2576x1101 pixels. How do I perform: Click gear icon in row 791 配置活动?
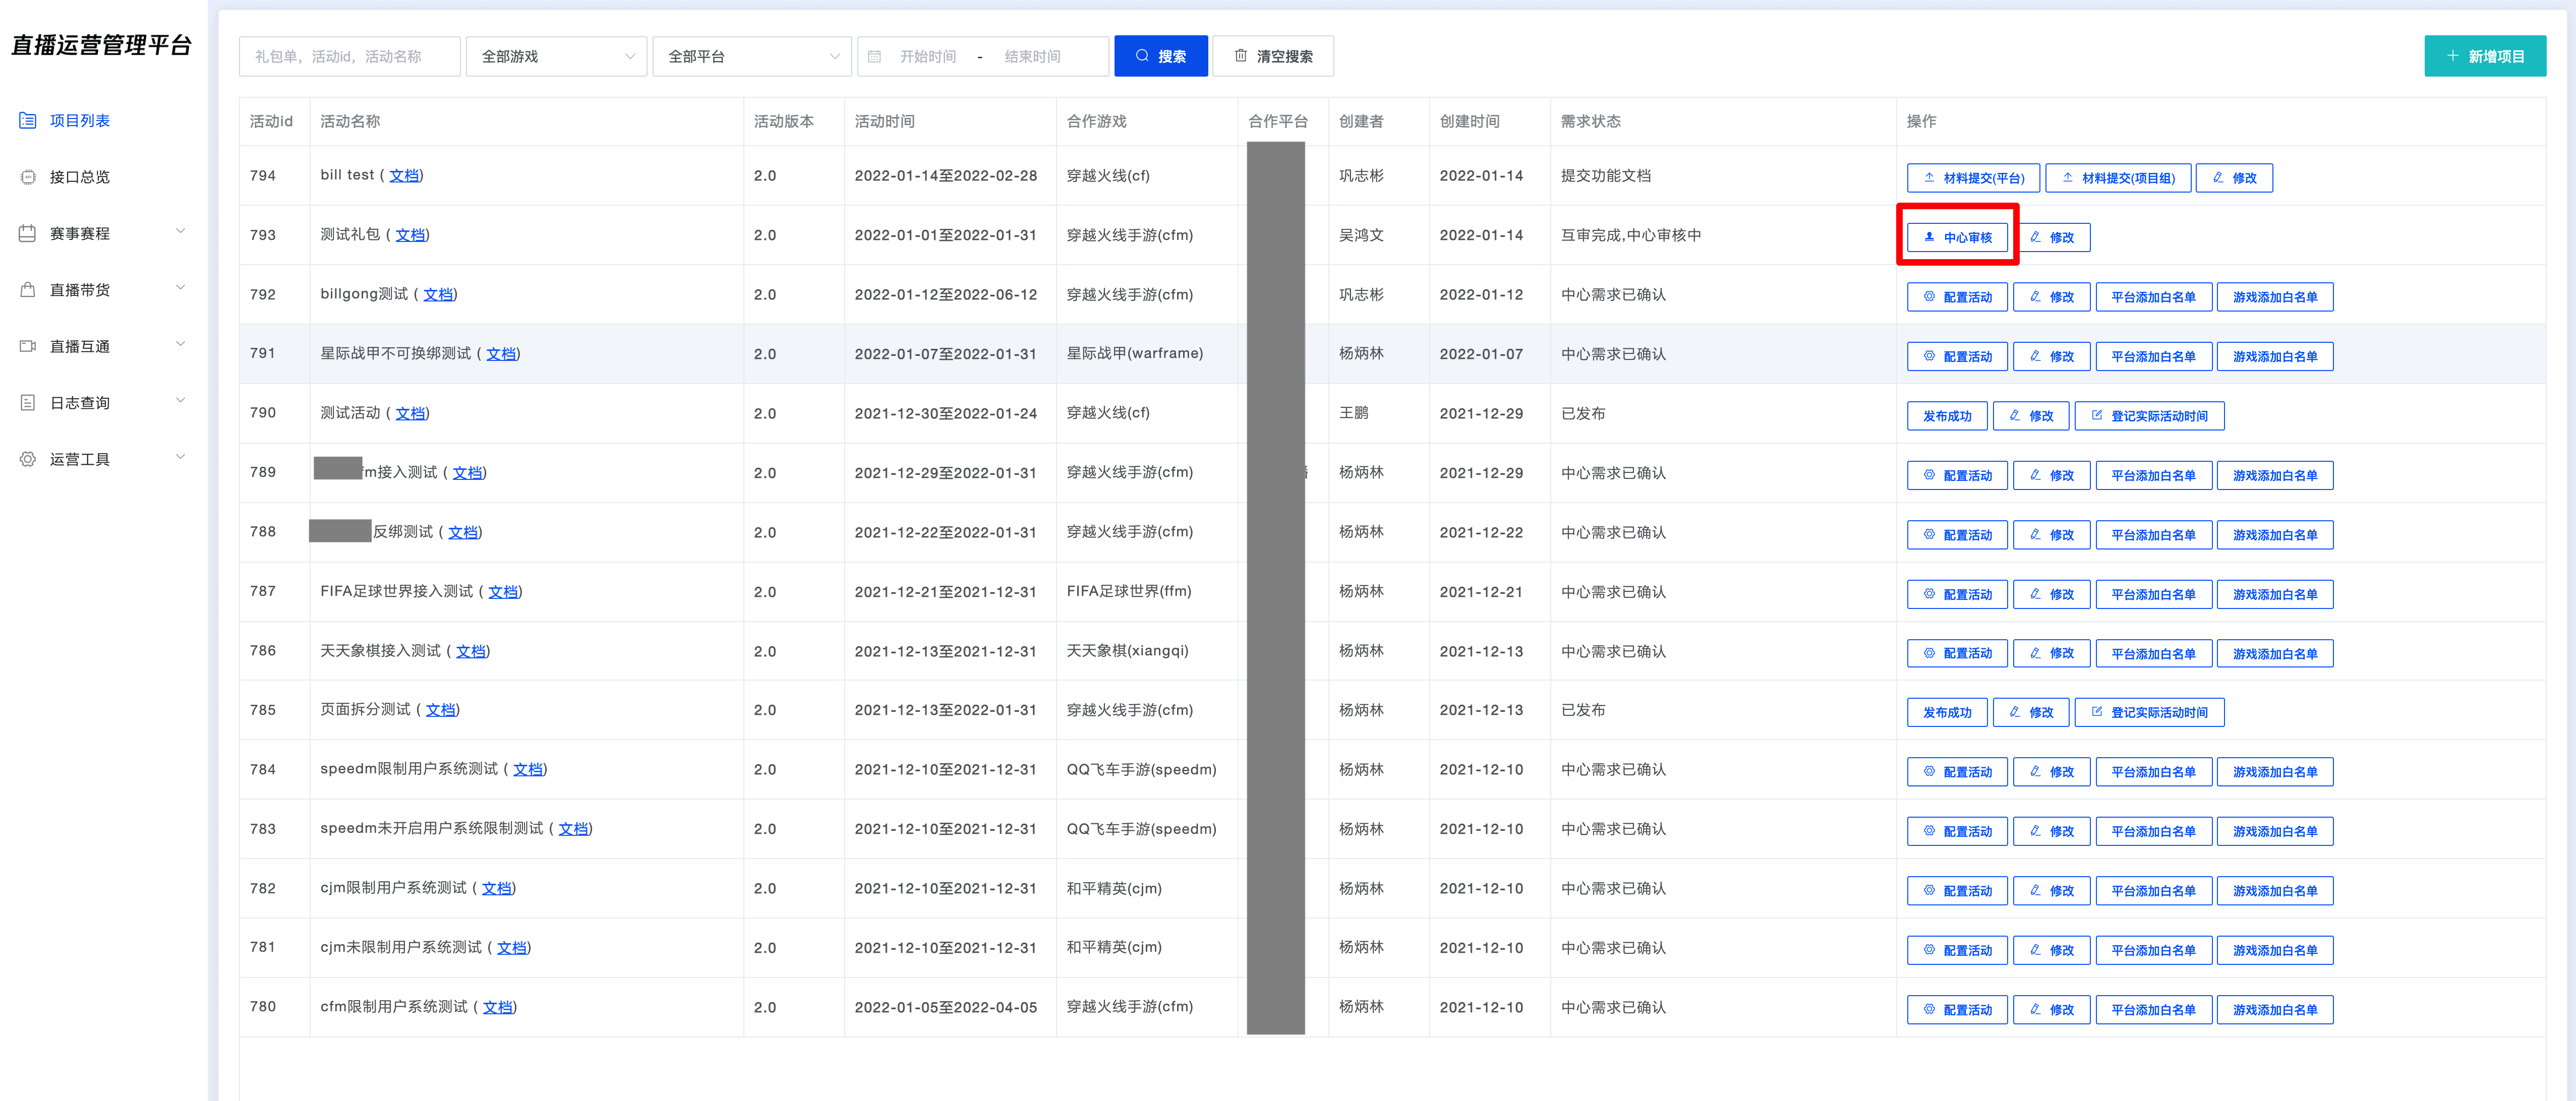coord(1929,356)
